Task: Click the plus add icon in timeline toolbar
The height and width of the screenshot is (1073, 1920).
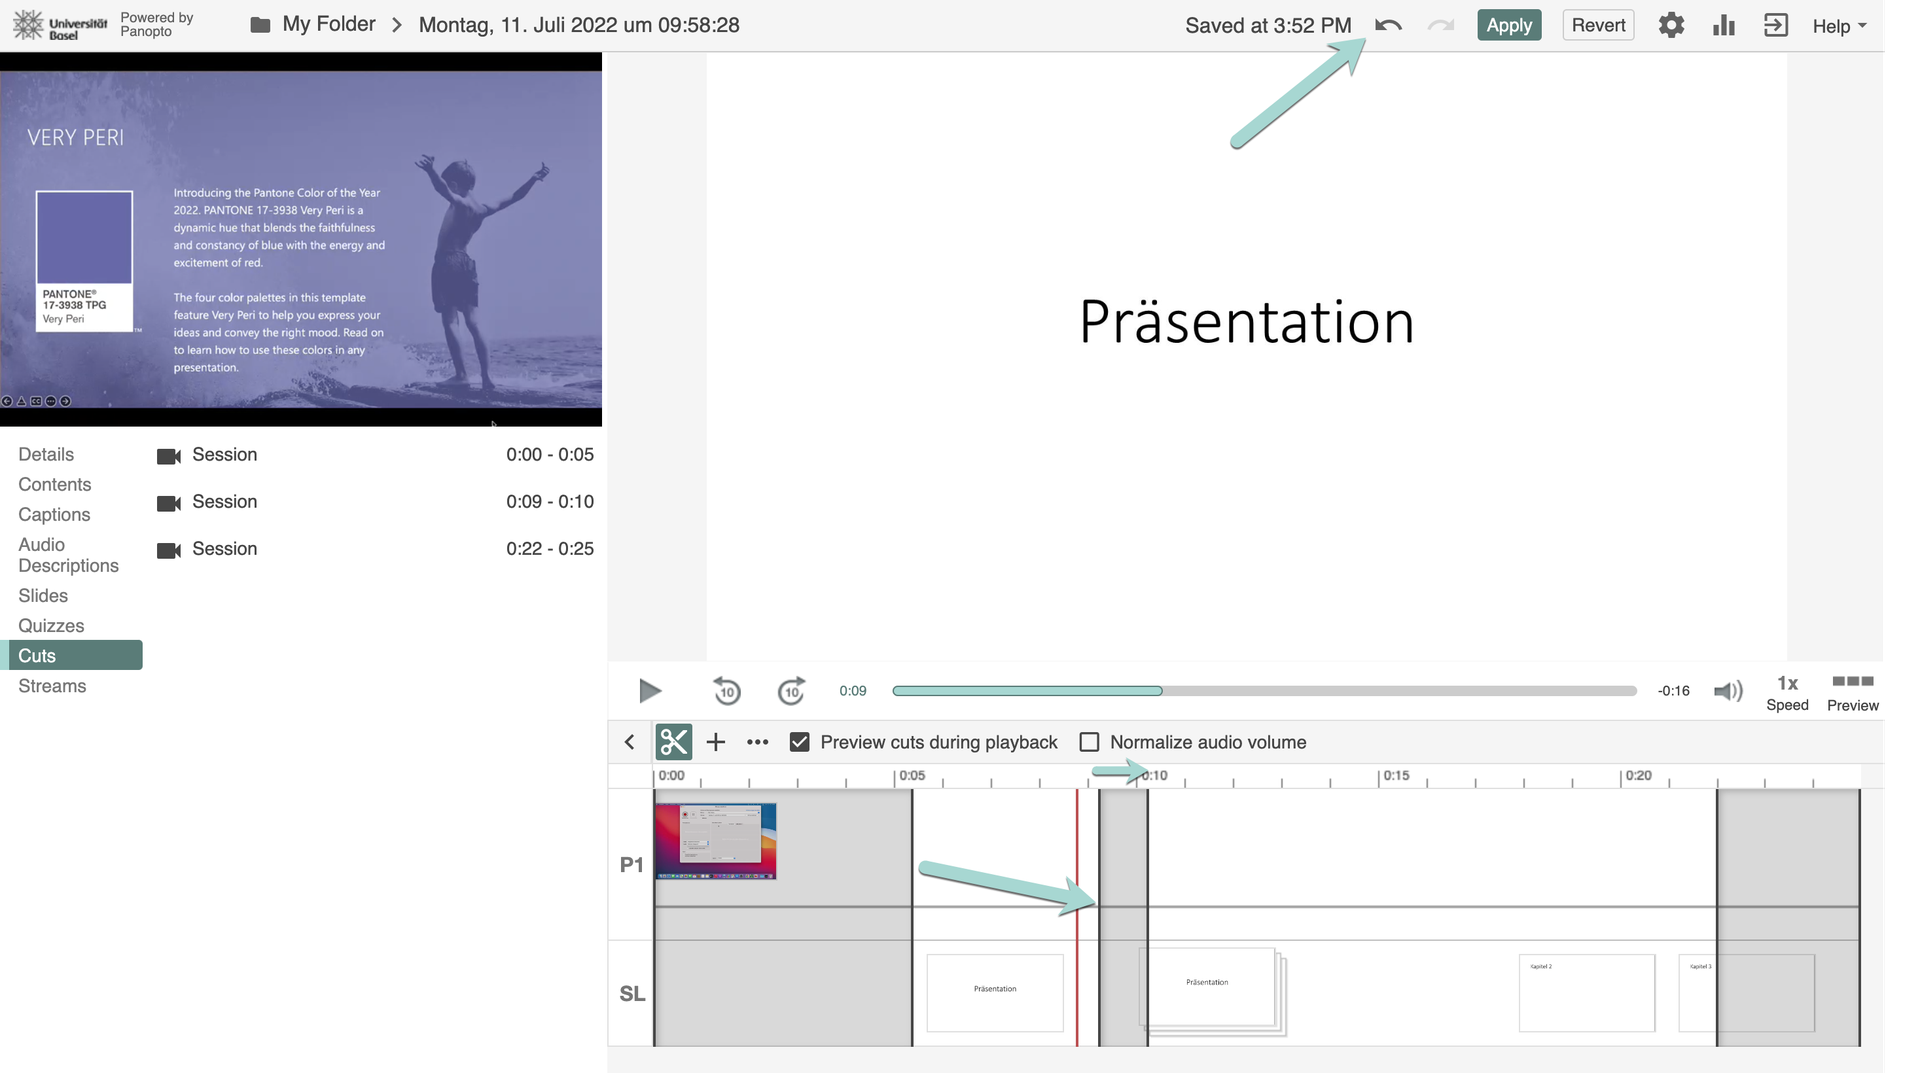Action: [716, 742]
